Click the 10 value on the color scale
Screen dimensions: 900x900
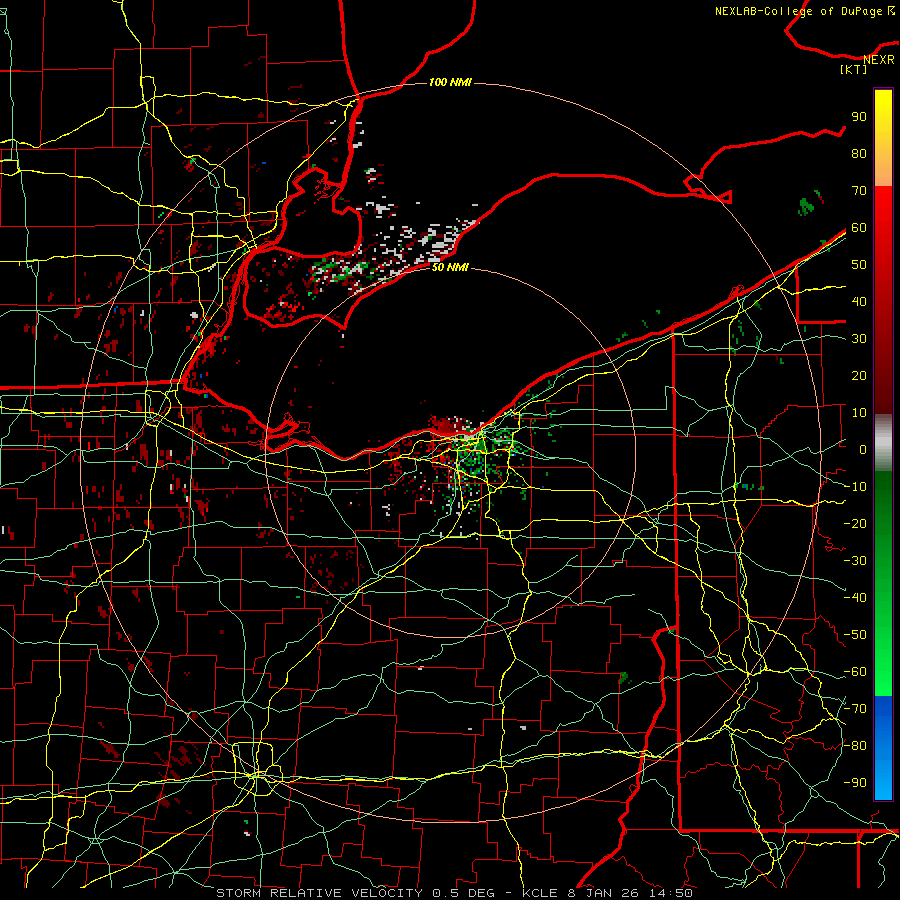click(x=859, y=413)
